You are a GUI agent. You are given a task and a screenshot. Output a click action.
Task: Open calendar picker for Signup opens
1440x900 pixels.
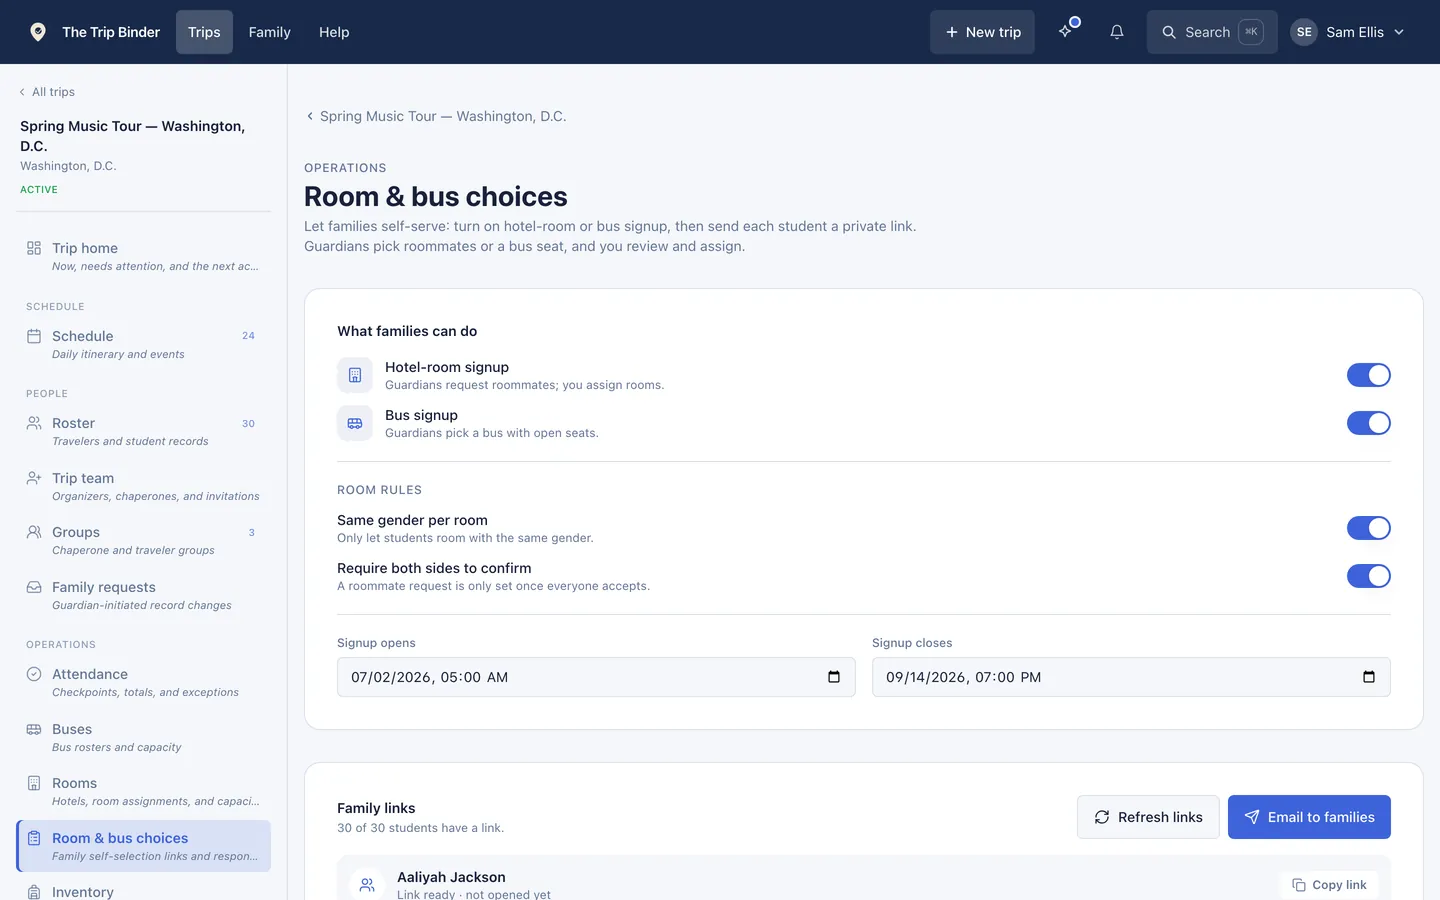click(x=834, y=677)
